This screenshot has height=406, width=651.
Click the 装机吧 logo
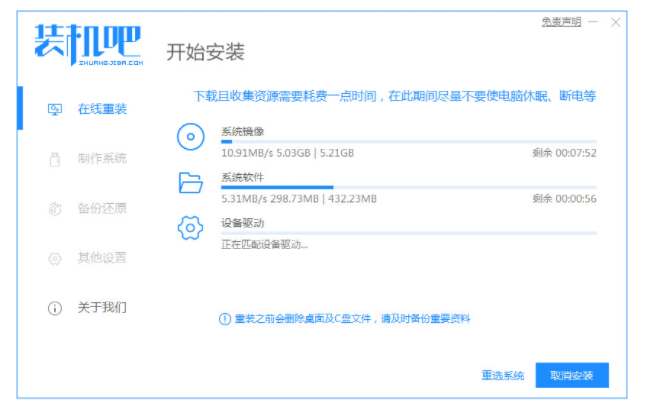click(x=89, y=45)
